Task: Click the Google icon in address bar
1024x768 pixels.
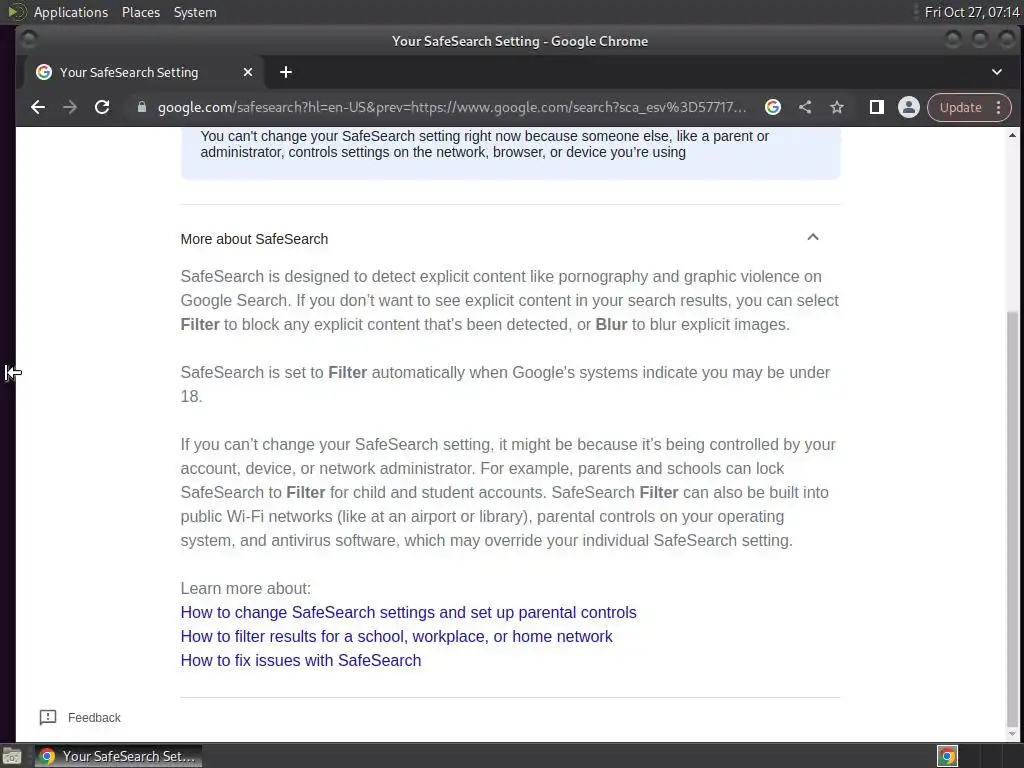Action: pos(773,107)
